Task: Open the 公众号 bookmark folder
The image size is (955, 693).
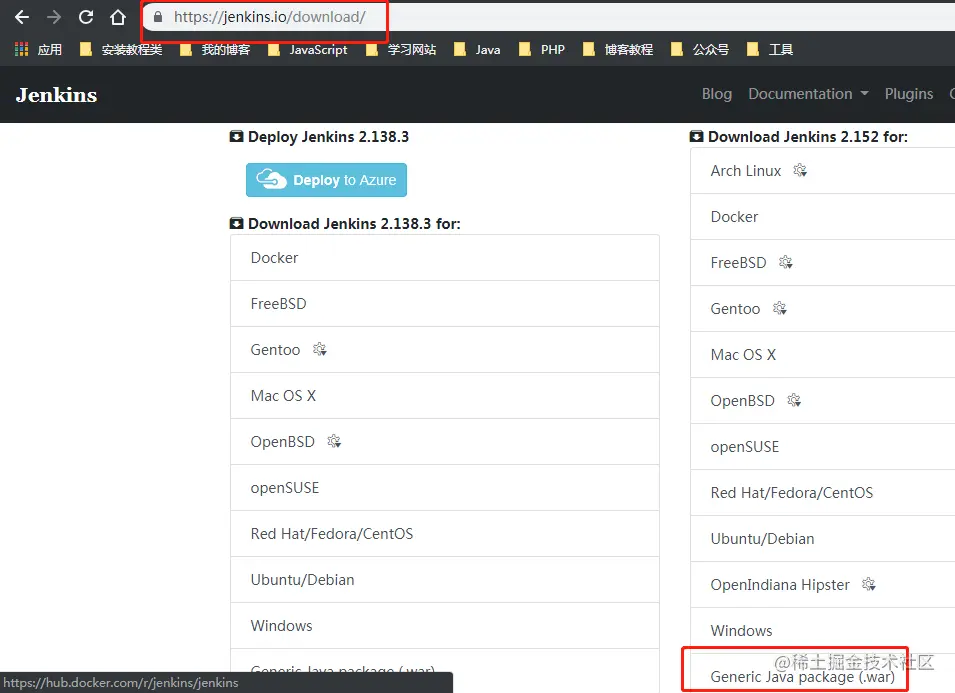Action: 699,50
